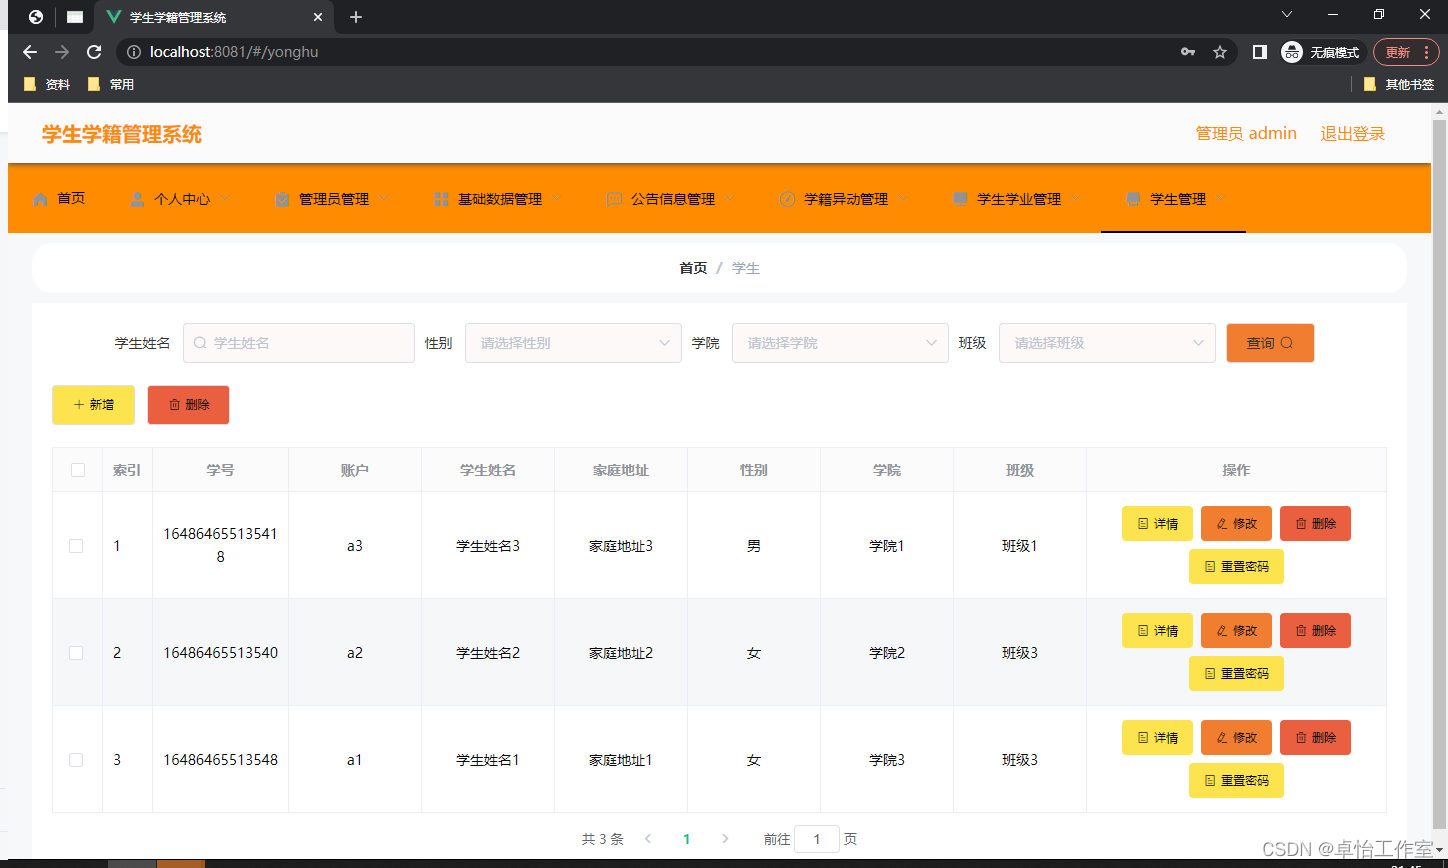Expand the 管理员管理 menu arrow
1448x868 pixels.
coord(384,198)
